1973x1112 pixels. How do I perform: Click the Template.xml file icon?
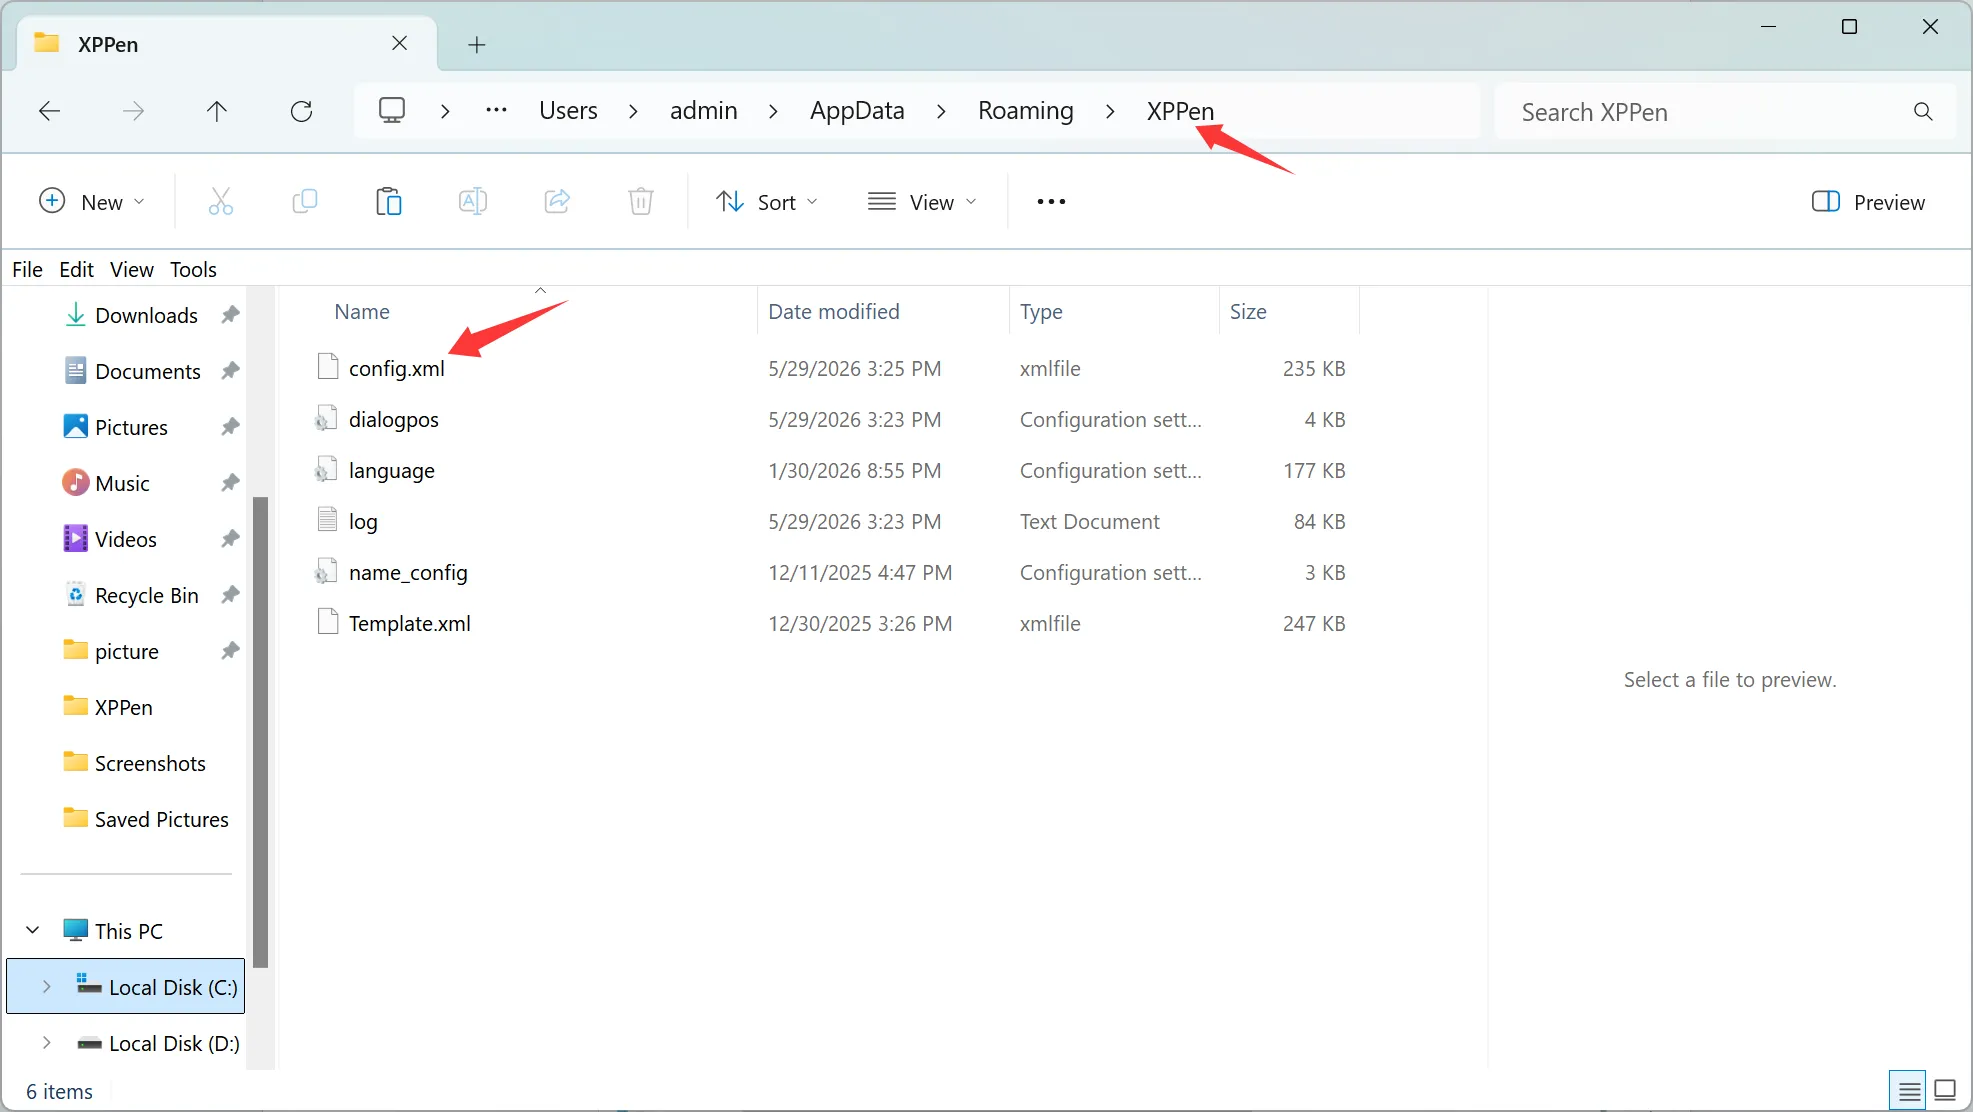[328, 622]
